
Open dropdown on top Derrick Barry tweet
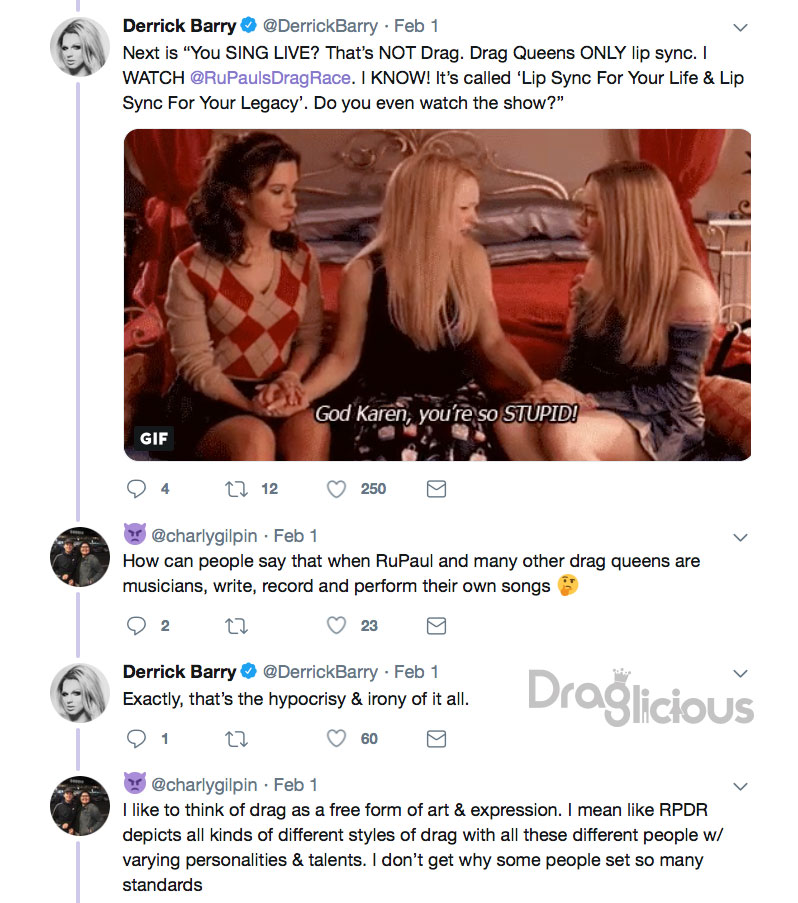740,27
